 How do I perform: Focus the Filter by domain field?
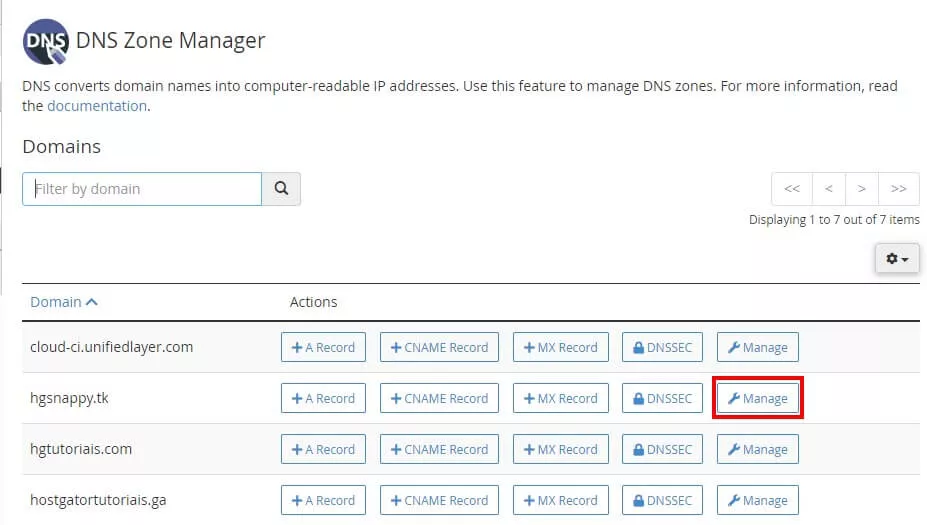[142, 189]
